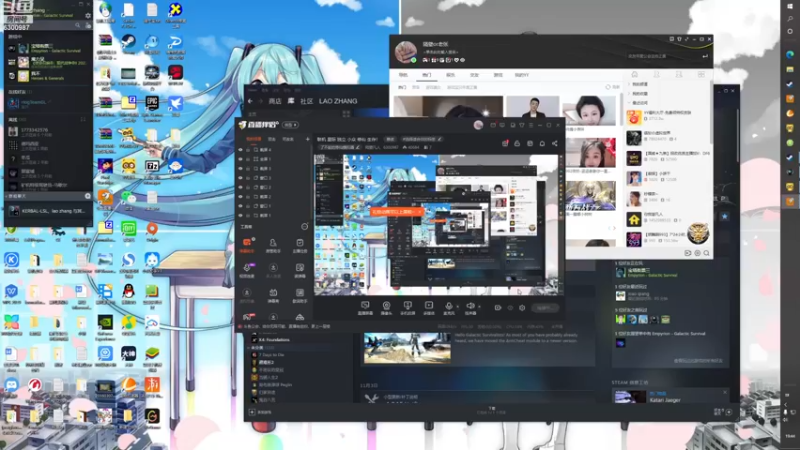Screen dimensions: 800x450
Task: Toggle visibility of source 截屏 3
Action: pos(240,168)
